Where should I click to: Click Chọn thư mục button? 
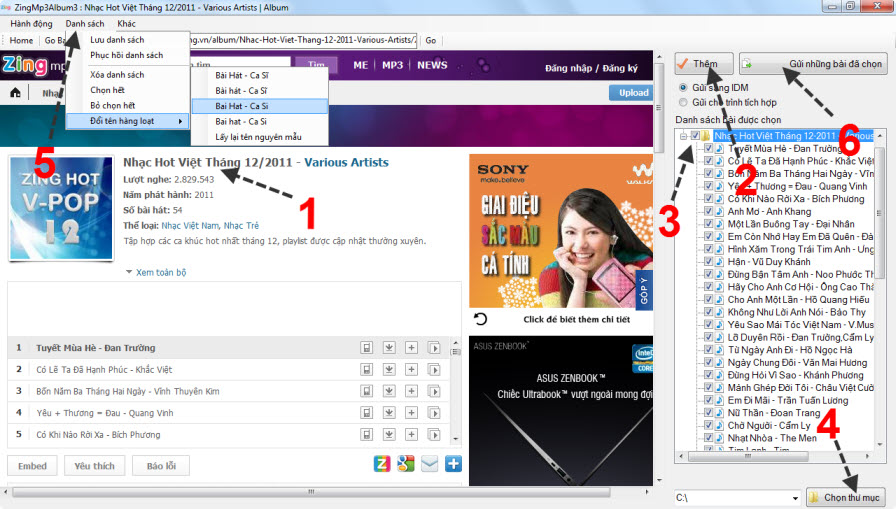tap(845, 498)
